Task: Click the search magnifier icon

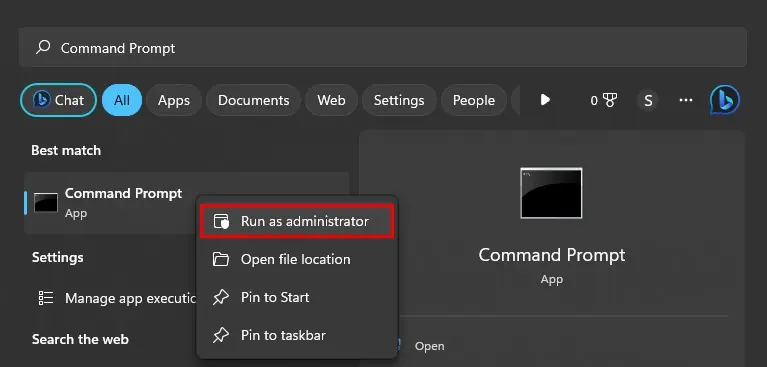Action: [44, 47]
